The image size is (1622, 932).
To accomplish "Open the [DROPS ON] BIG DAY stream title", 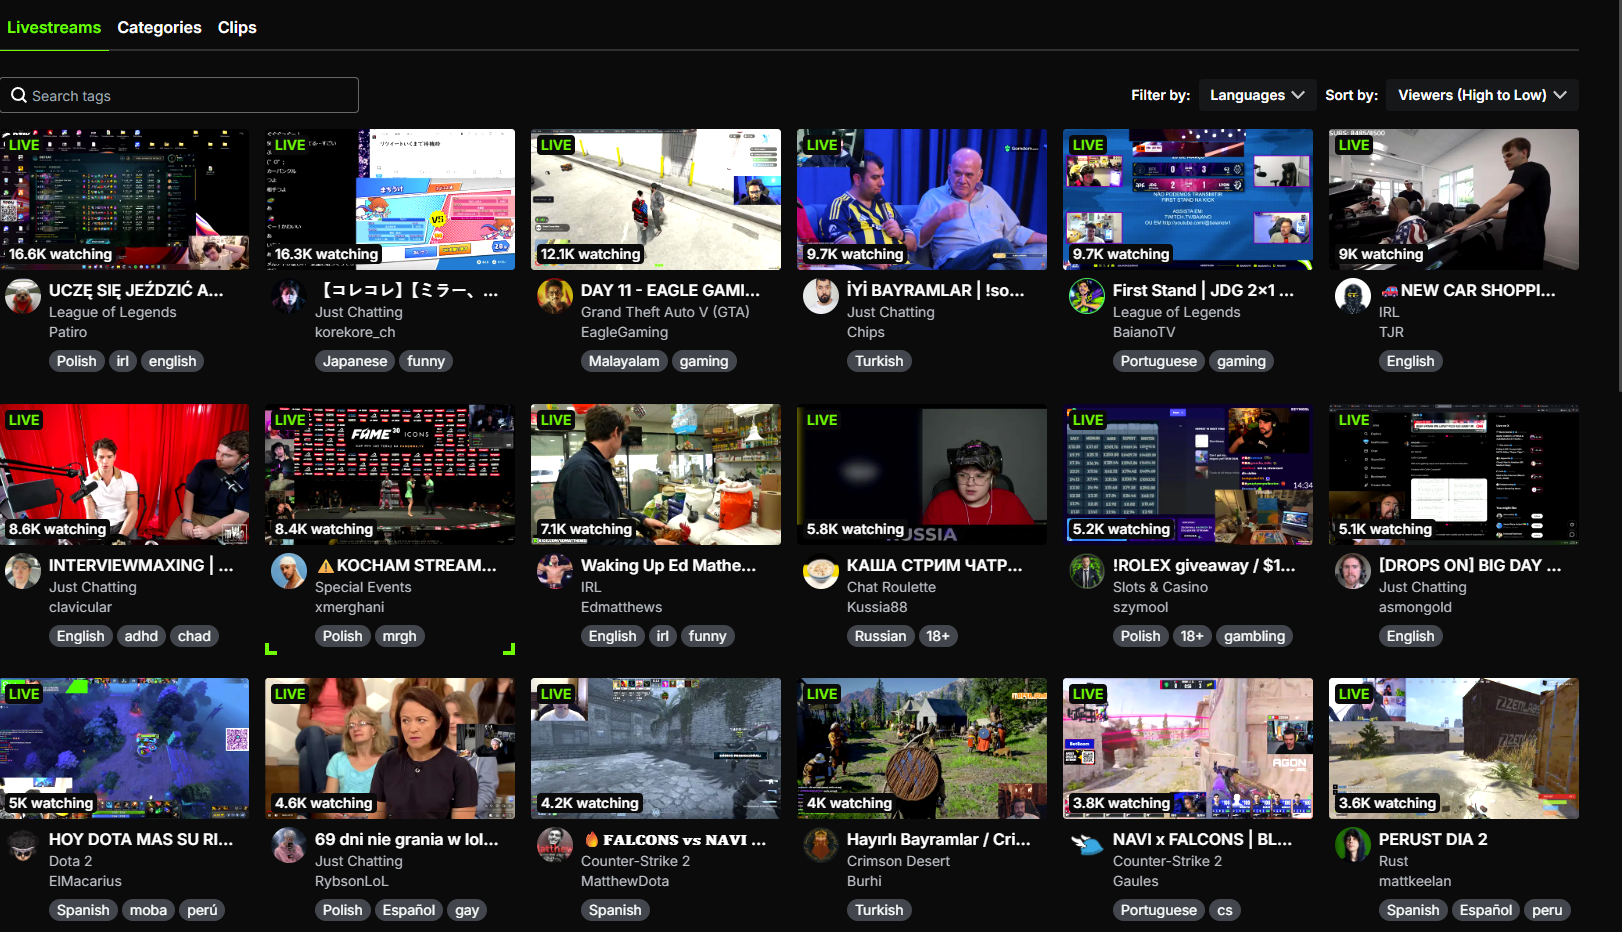I will (x=1470, y=565).
